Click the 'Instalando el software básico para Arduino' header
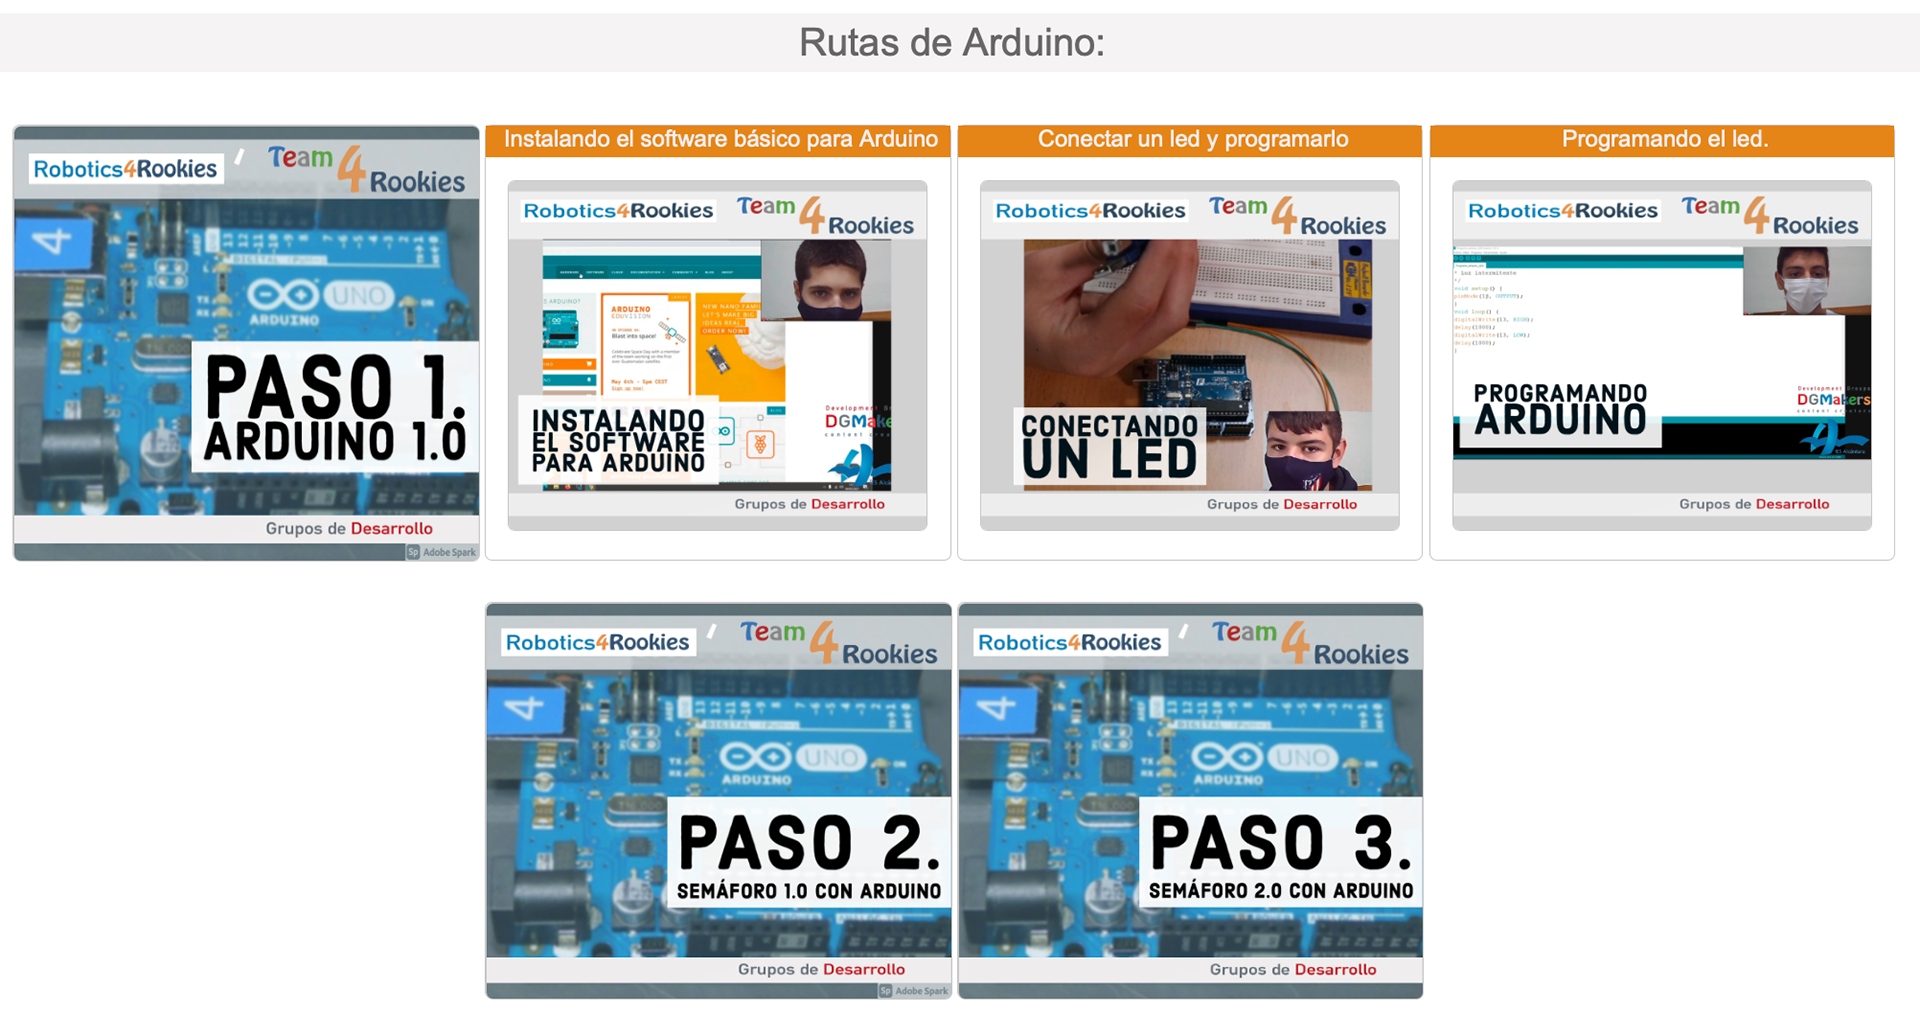Viewport: 1920px width, 1014px height. [x=719, y=140]
